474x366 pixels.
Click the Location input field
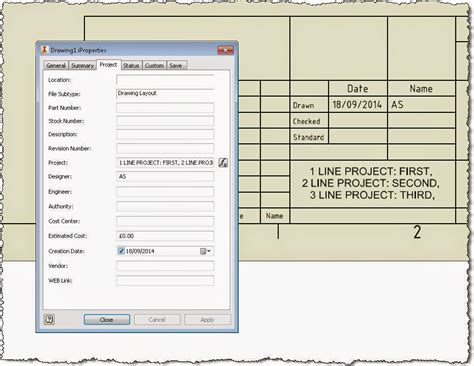point(165,80)
